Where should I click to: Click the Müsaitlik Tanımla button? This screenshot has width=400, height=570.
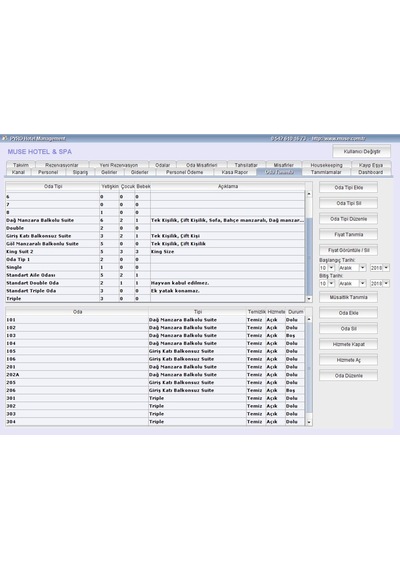[x=348, y=297]
